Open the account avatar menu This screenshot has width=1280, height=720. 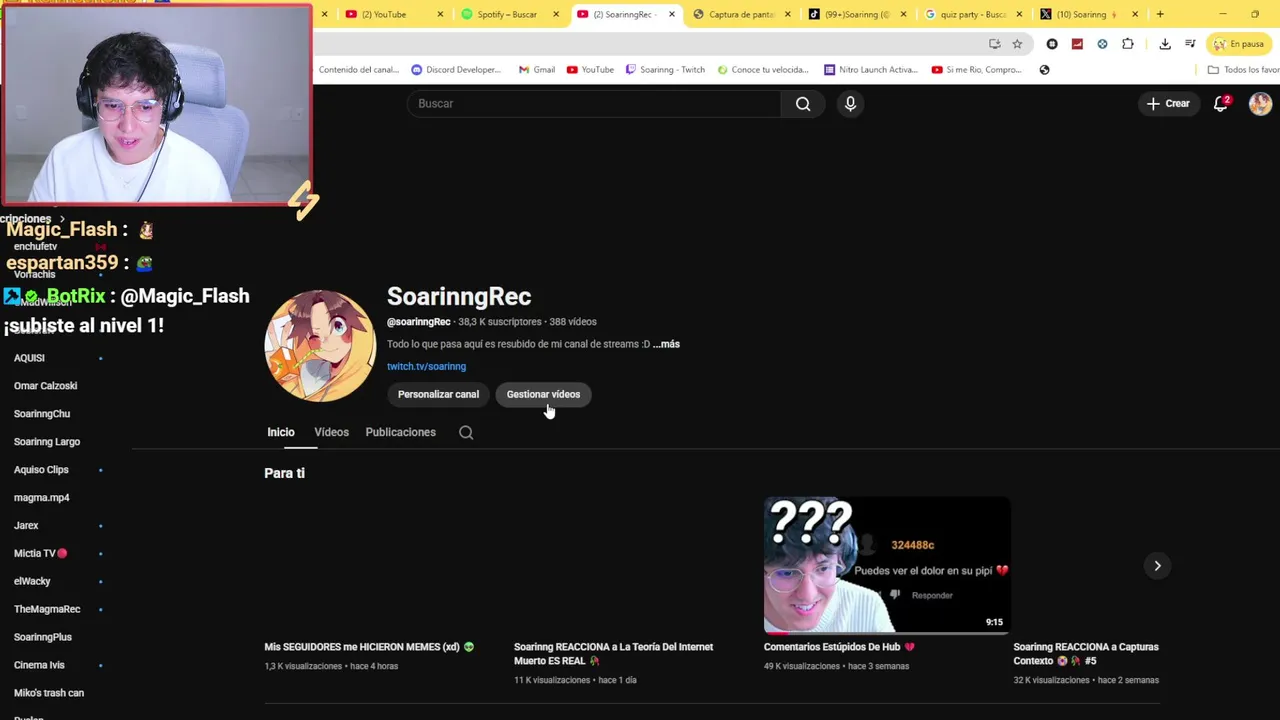(x=1260, y=104)
